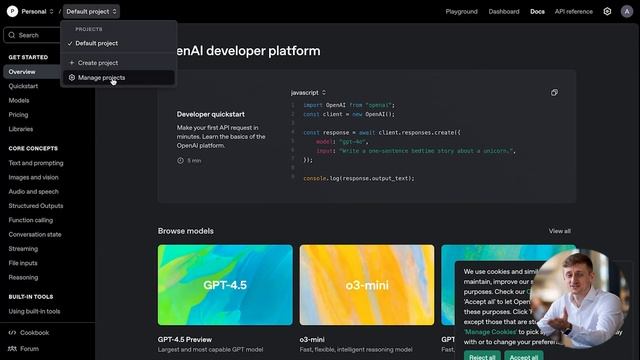Collapse the Default project dropdown
This screenshot has width=640, height=360.
[91, 11]
